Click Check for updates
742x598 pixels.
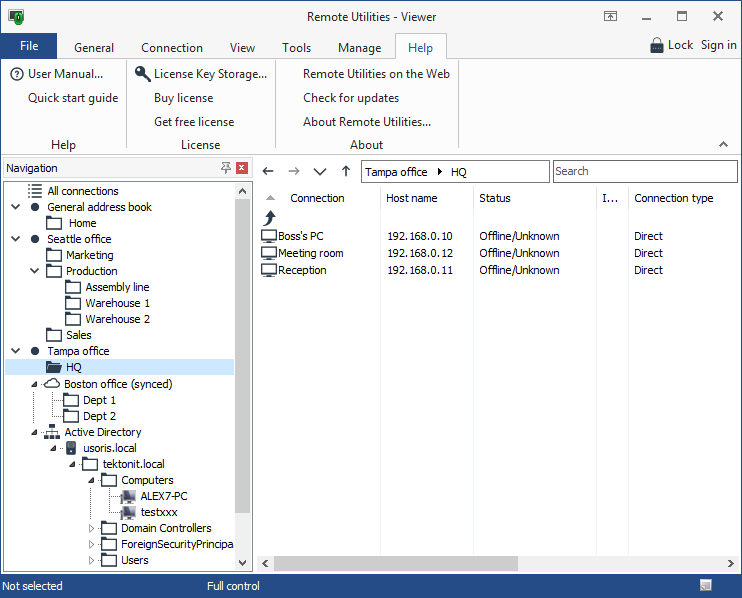(351, 98)
